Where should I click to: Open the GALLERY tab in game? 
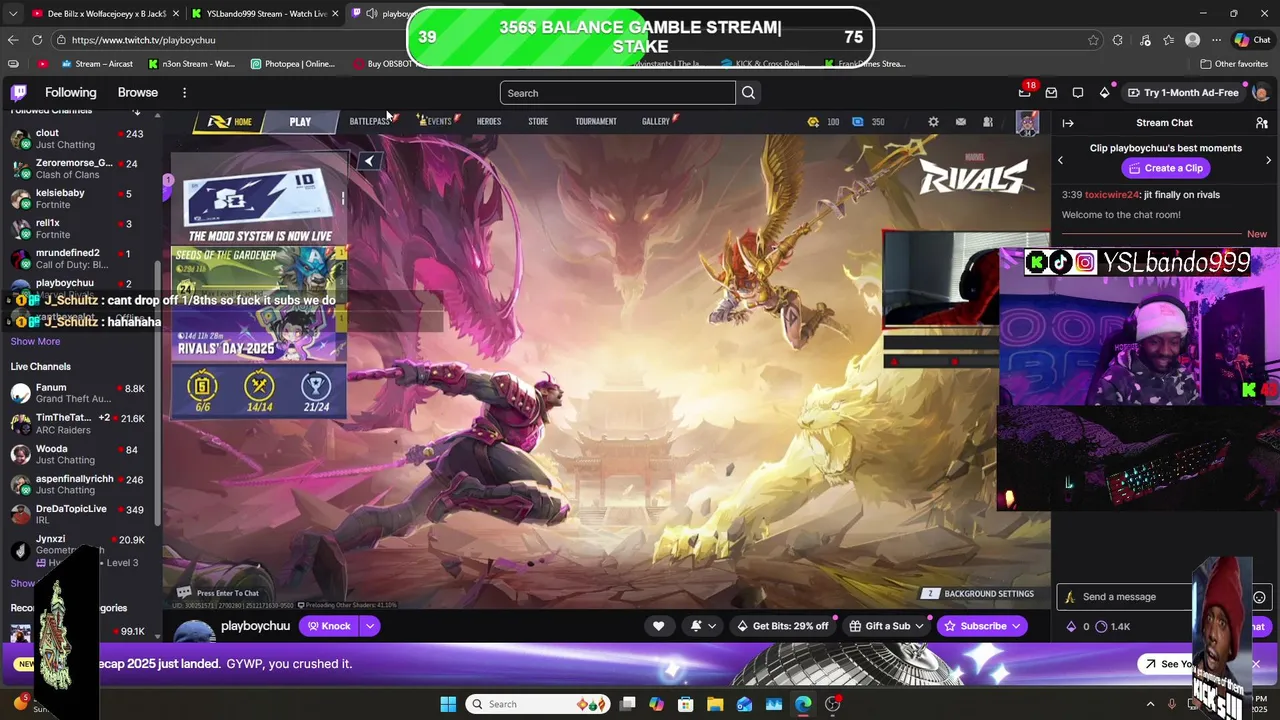656,122
